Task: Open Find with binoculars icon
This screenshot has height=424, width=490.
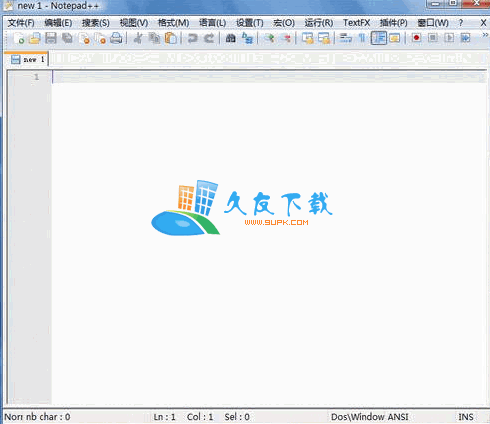Action: [230, 38]
